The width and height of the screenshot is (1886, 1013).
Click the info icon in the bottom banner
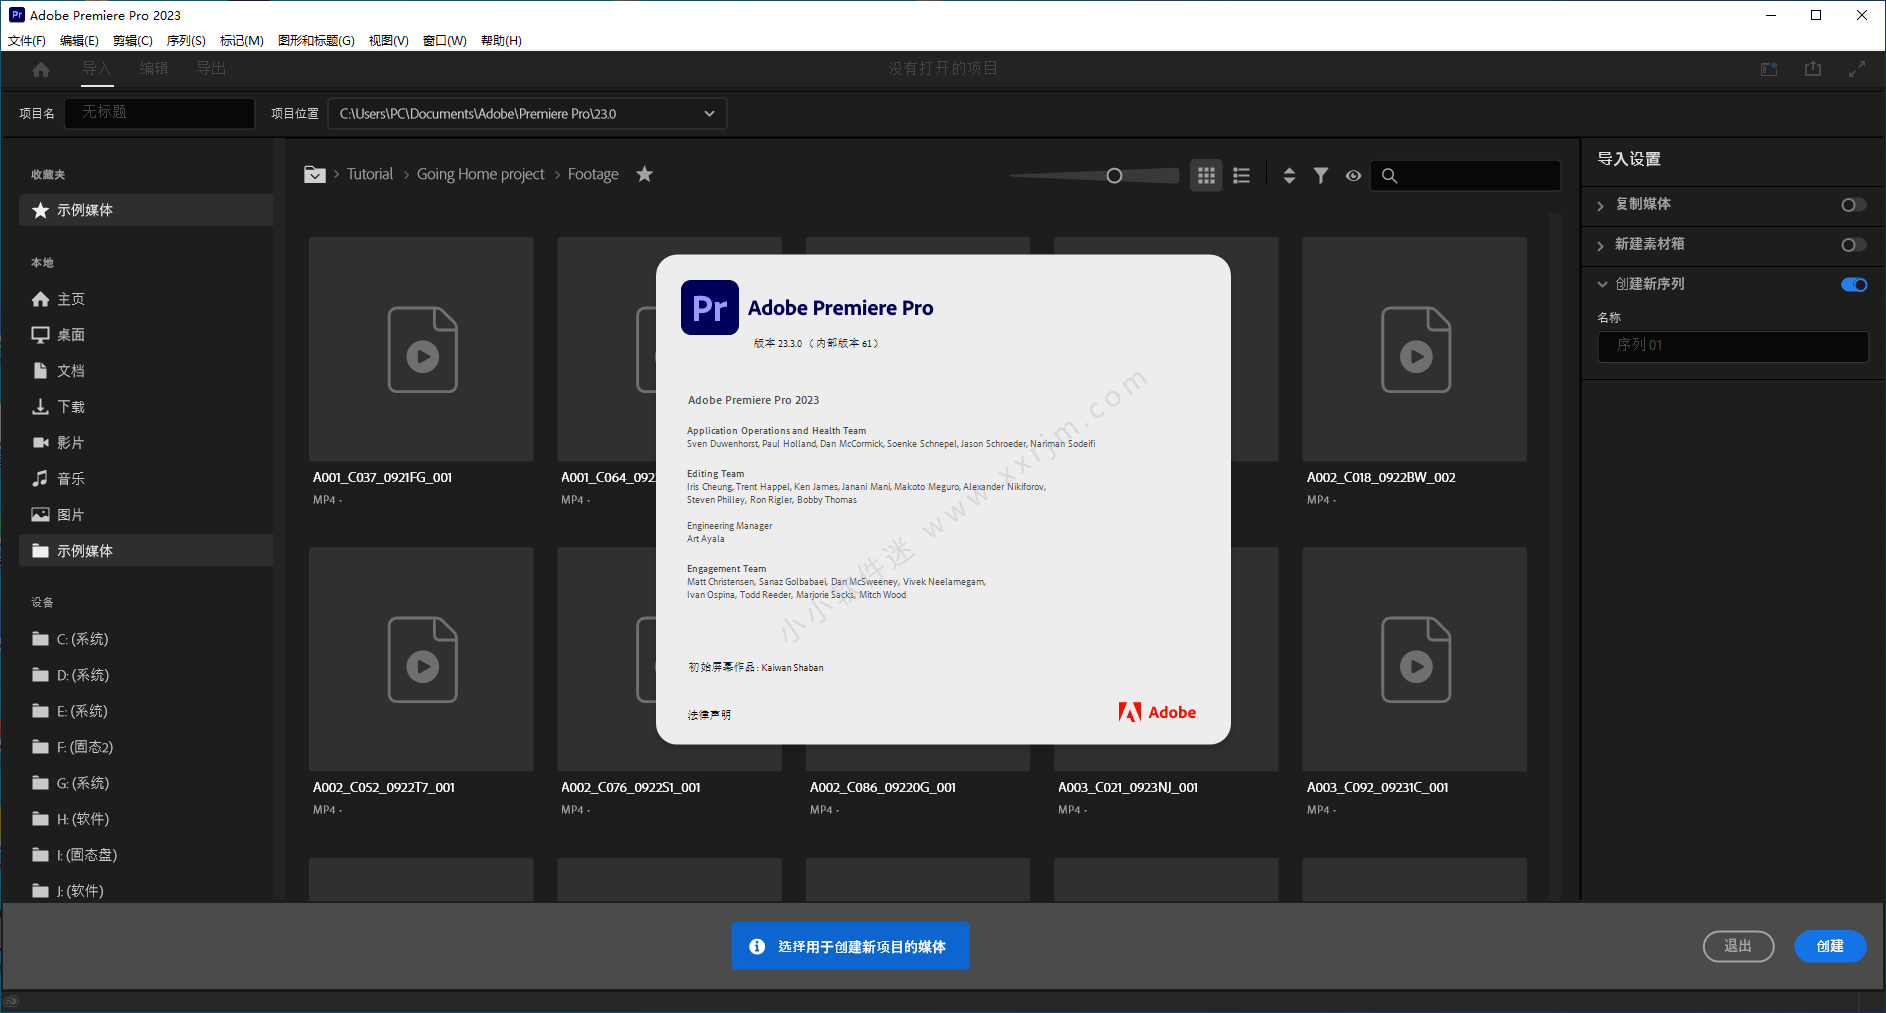click(757, 946)
